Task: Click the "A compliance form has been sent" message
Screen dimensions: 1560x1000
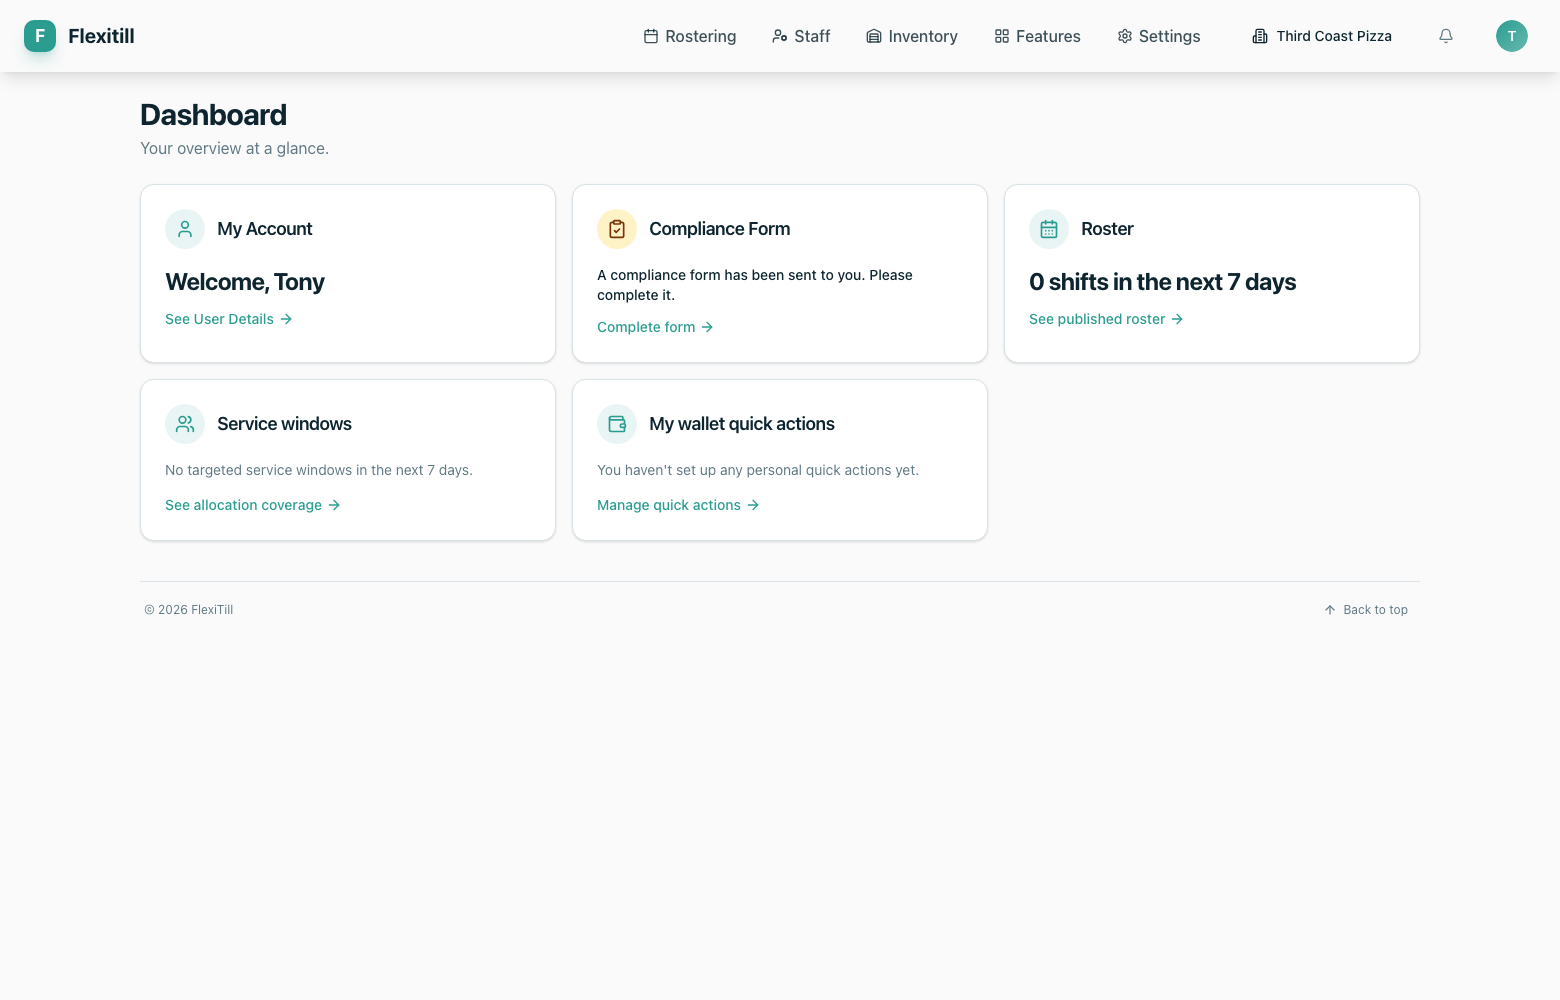Action: coord(755,285)
